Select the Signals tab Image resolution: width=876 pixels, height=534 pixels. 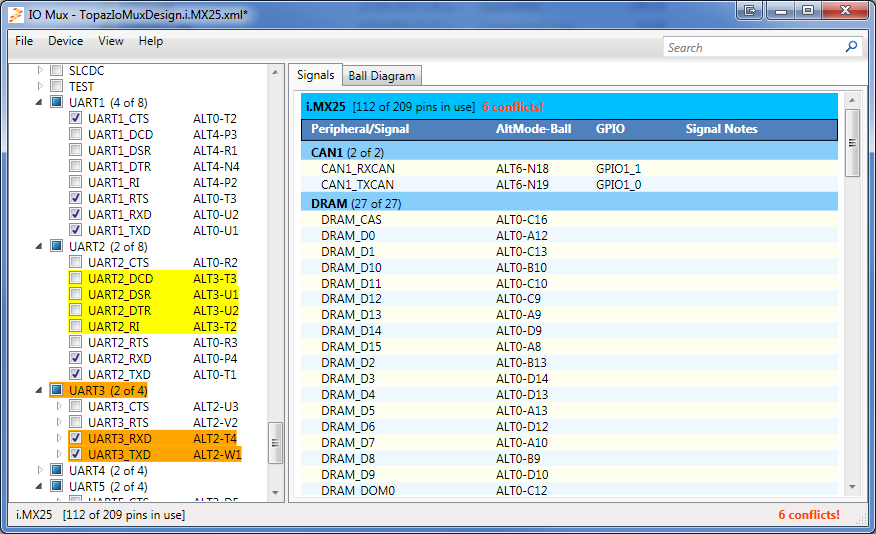click(316, 75)
